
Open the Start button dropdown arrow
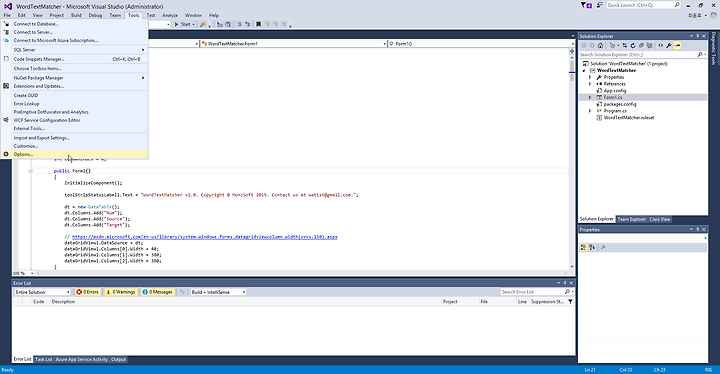point(193,24)
